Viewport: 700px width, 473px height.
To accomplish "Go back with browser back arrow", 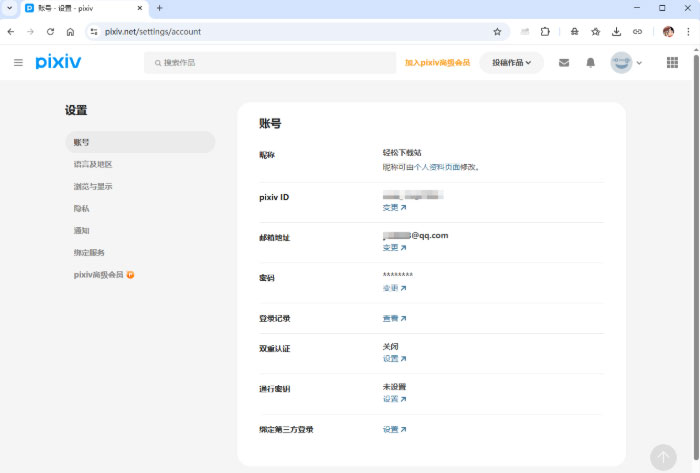I will click(11, 32).
